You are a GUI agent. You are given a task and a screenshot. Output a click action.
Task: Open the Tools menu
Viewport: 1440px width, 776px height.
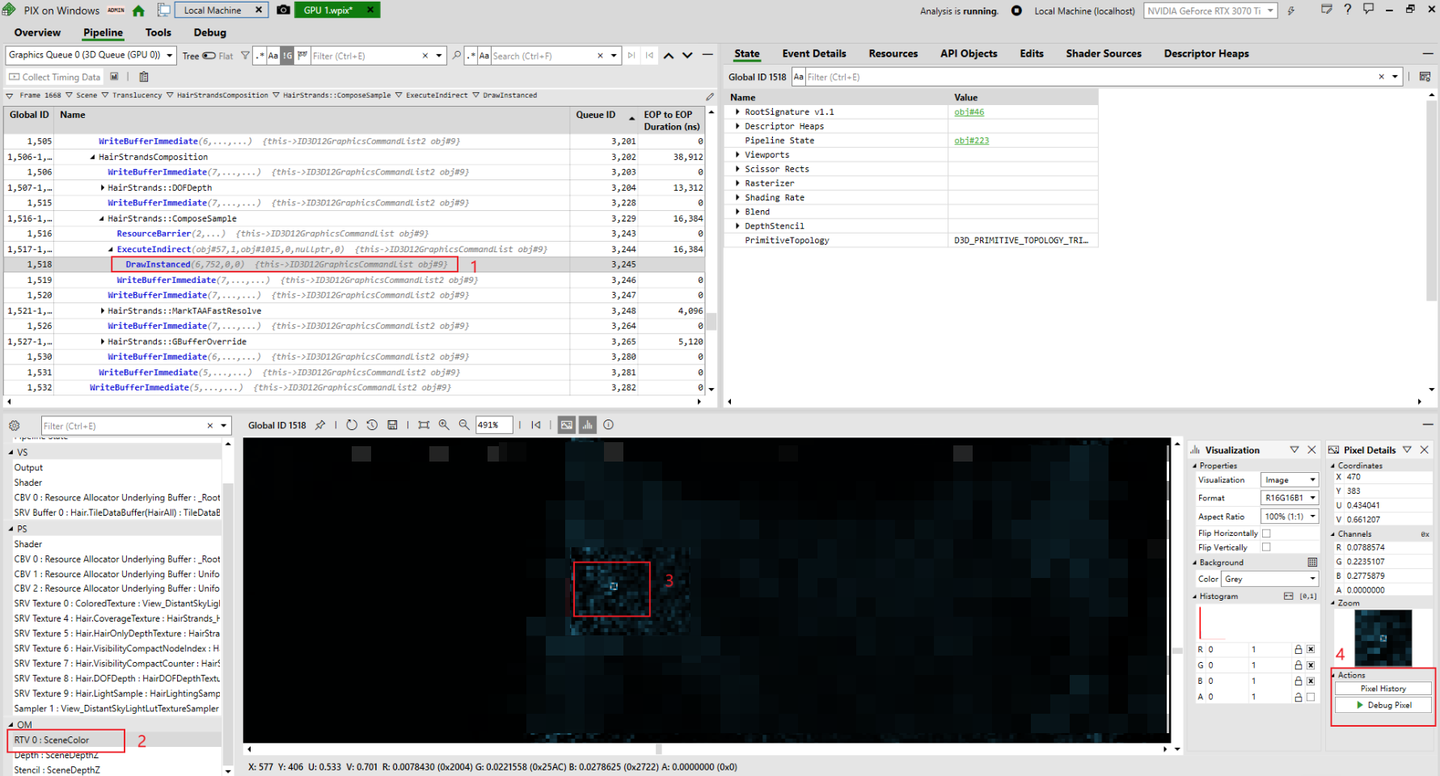coord(158,32)
